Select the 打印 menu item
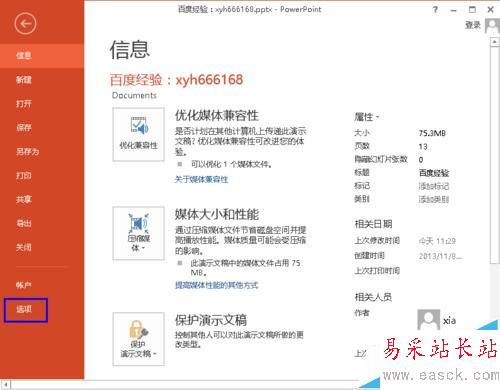Viewport: 500px width, 390px height. click(x=42, y=176)
